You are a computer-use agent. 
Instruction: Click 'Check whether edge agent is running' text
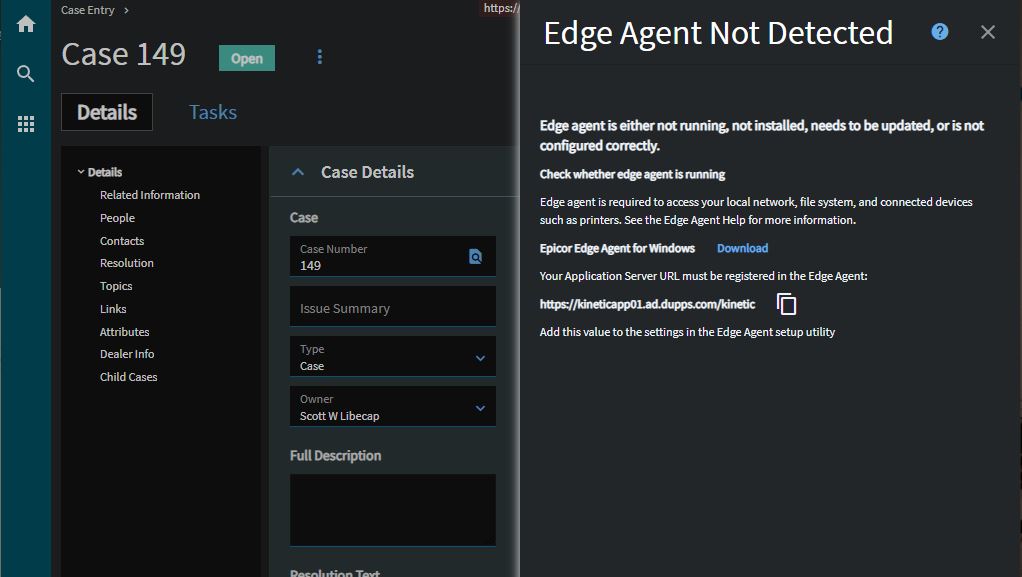(x=632, y=174)
